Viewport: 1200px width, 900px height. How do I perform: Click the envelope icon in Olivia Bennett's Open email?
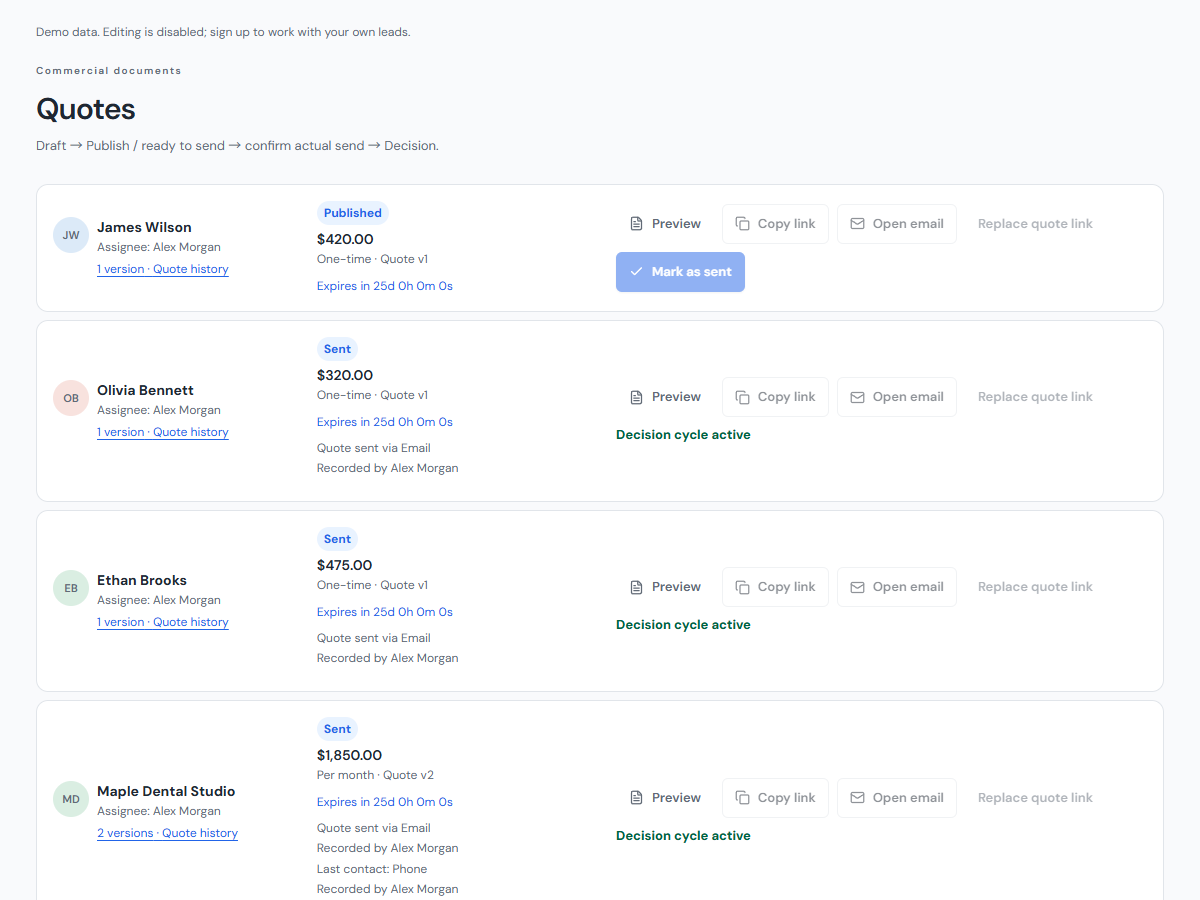857,397
